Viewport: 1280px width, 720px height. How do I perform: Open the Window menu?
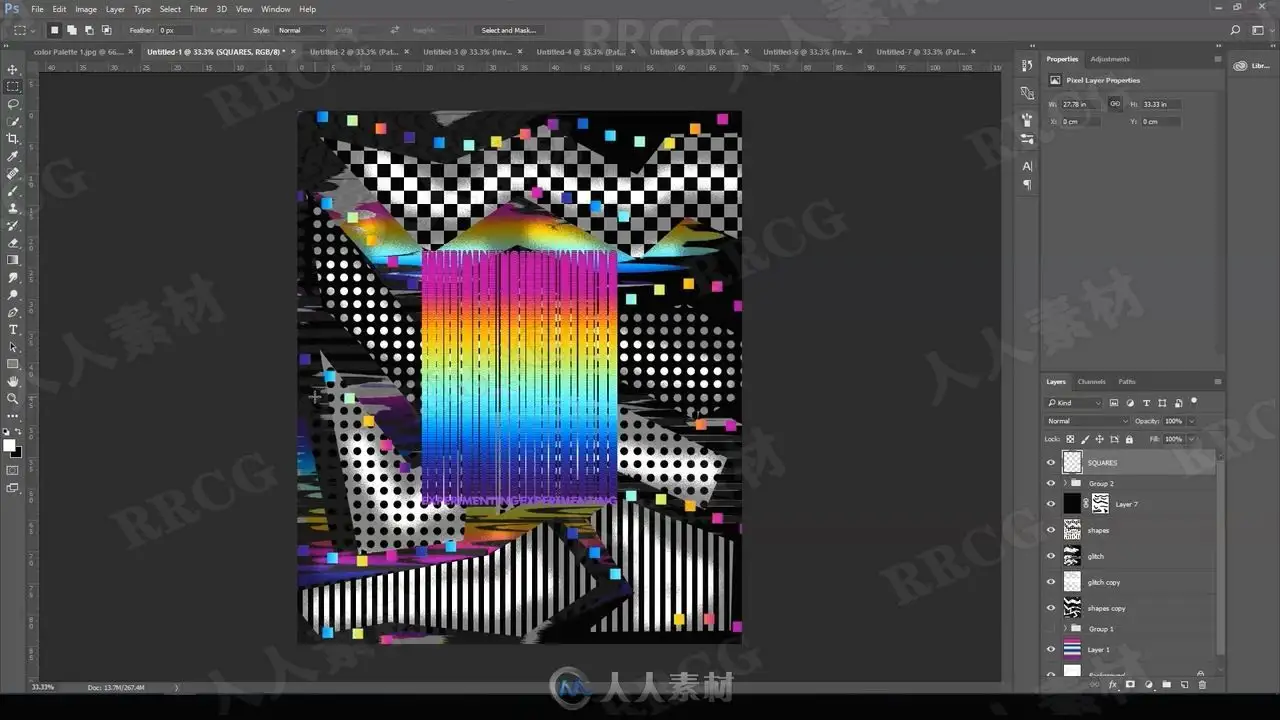276,9
